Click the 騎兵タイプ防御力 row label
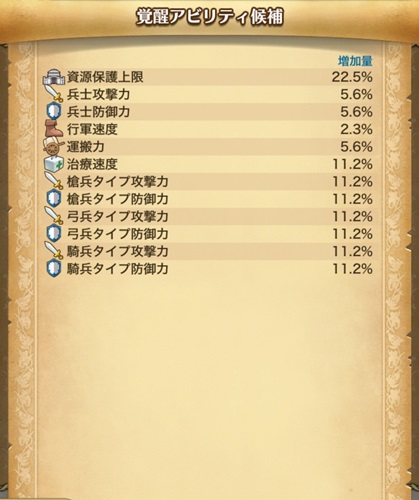Viewport: 419px width, 500px height. pyautogui.click(x=118, y=268)
